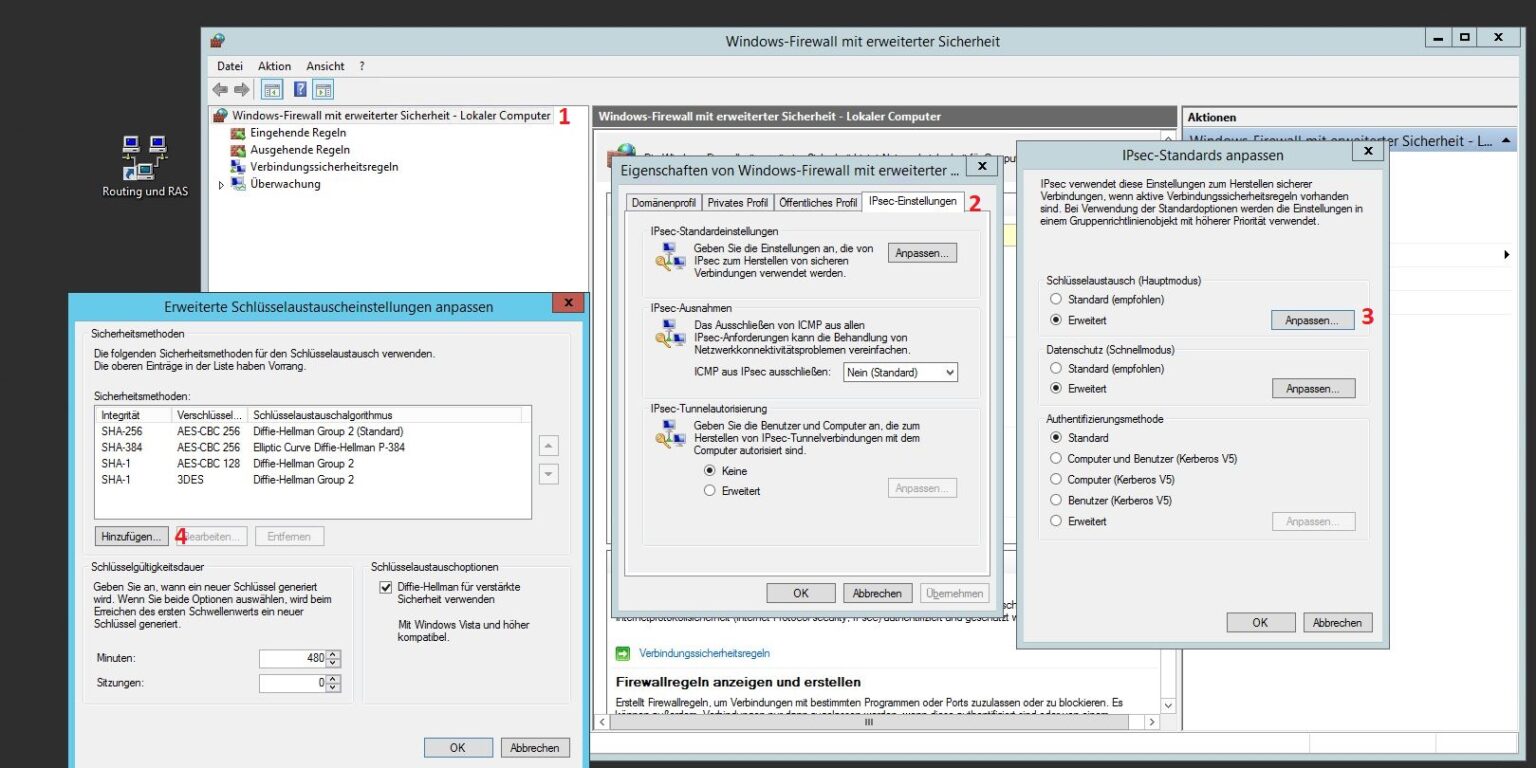Click the Help icon in the MMC toolbar
Image resolution: width=1536 pixels, height=768 pixels.
click(298, 89)
